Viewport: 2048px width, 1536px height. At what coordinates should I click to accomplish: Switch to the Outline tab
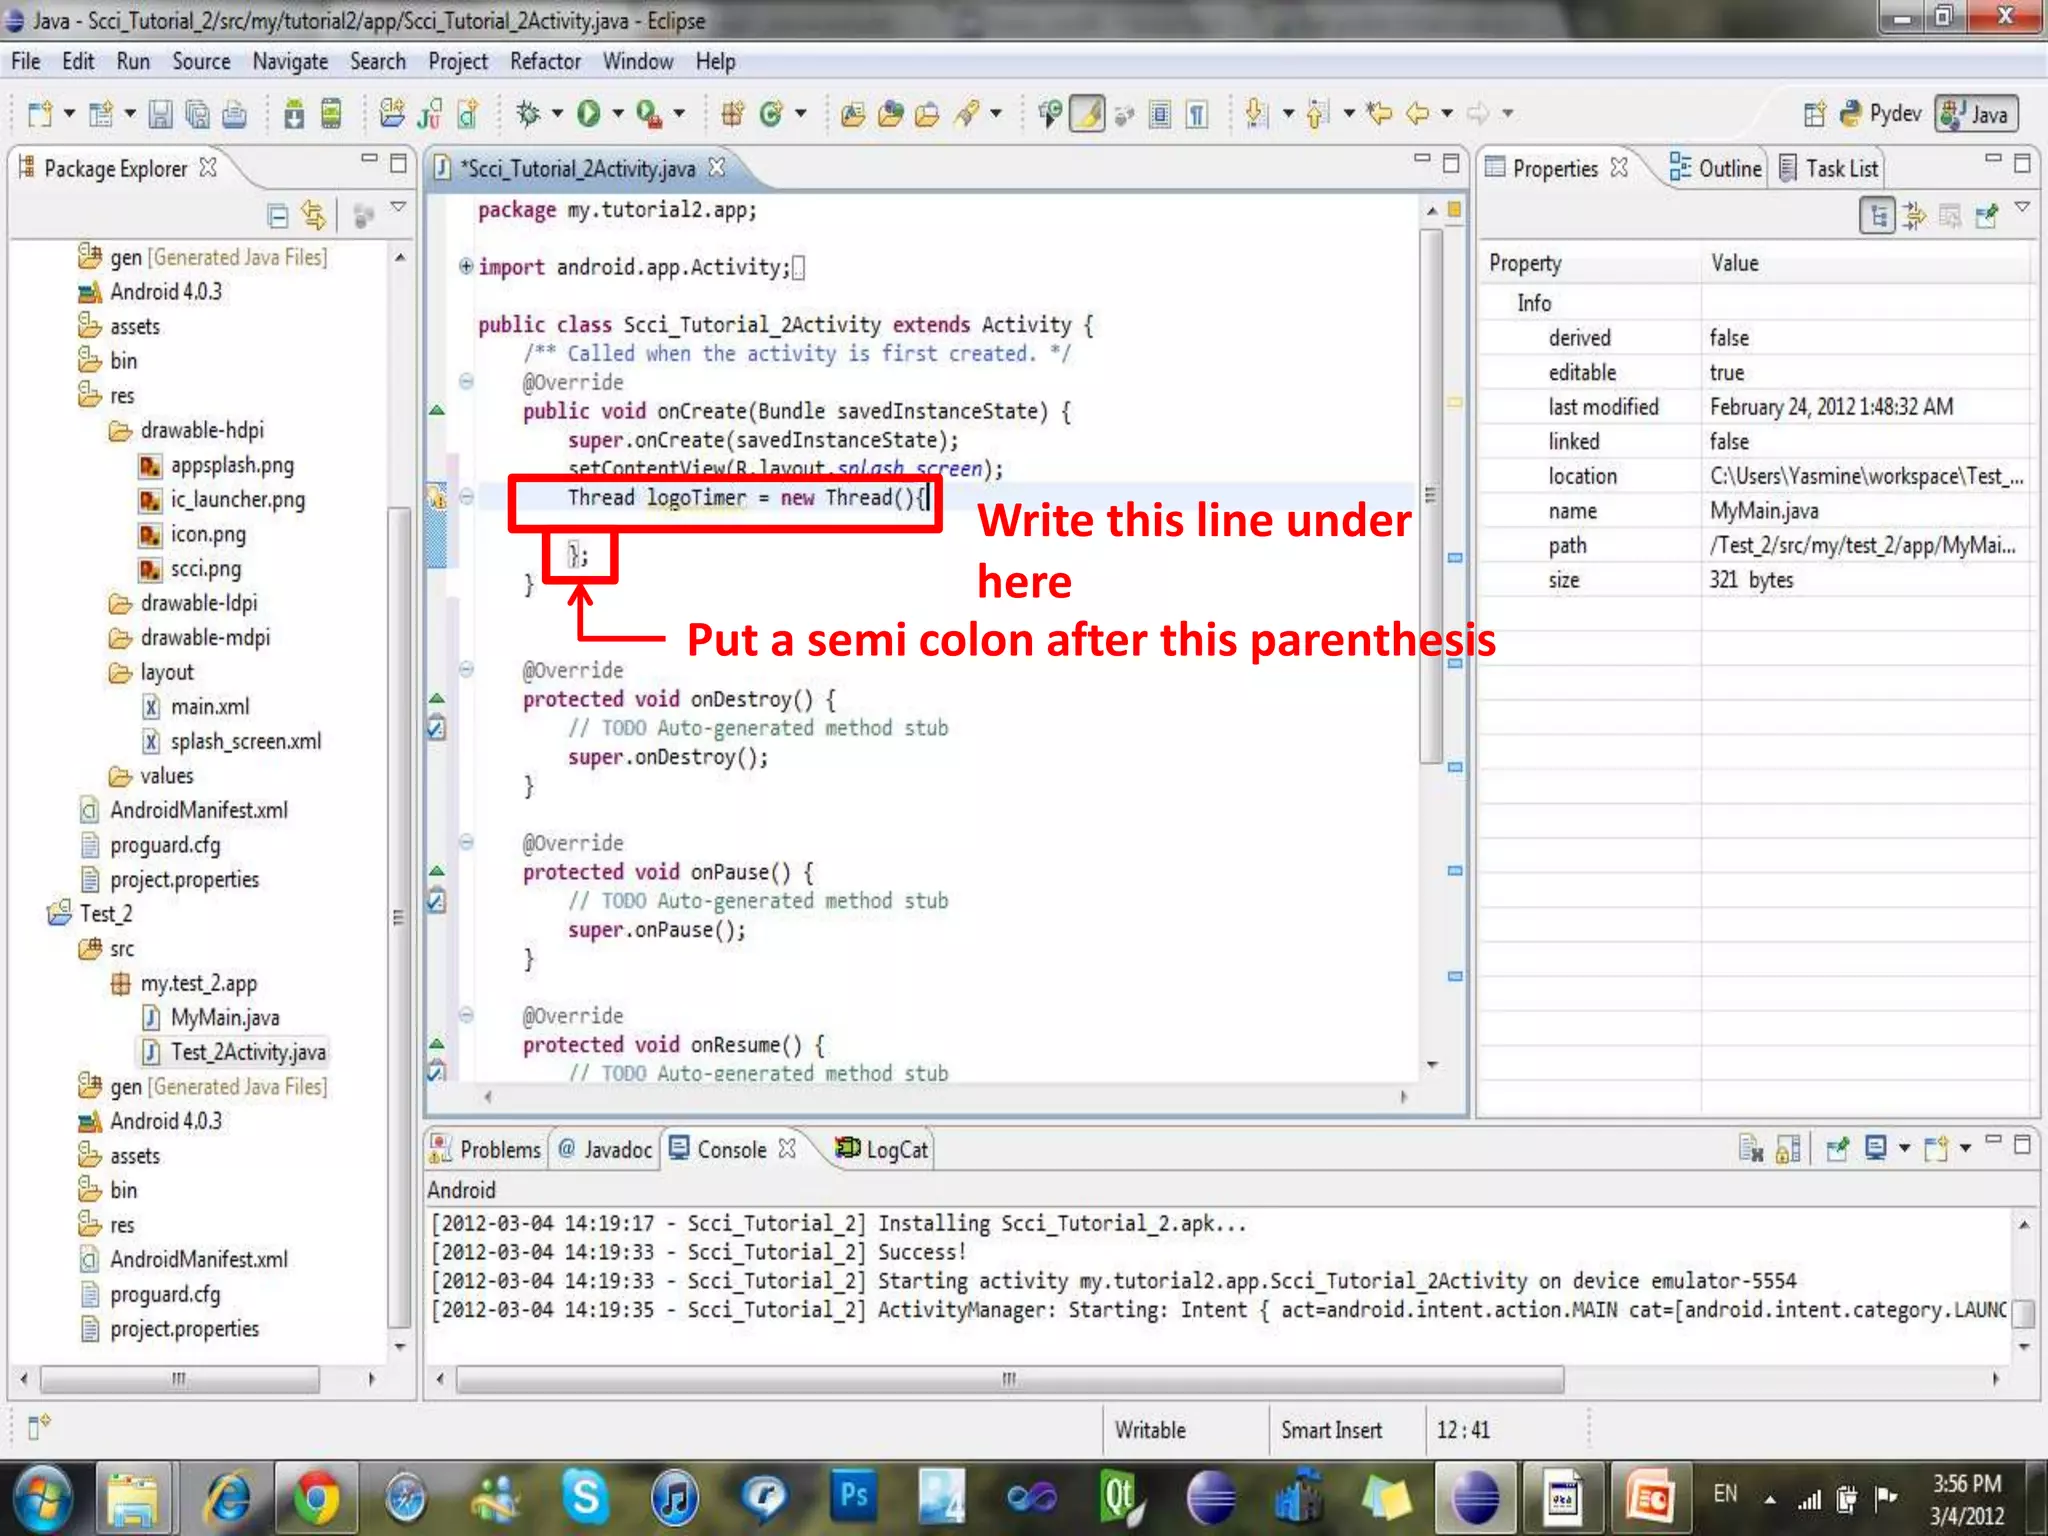(1716, 168)
